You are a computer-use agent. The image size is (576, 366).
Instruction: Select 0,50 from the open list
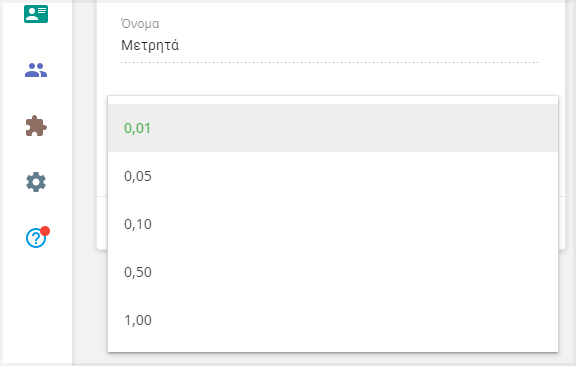(333, 272)
